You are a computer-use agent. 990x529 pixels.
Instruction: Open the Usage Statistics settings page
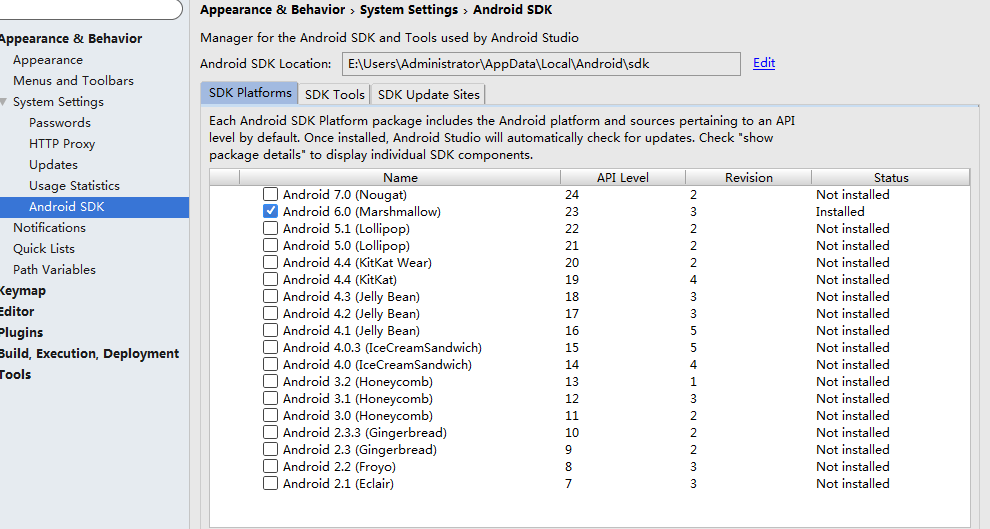75,186
